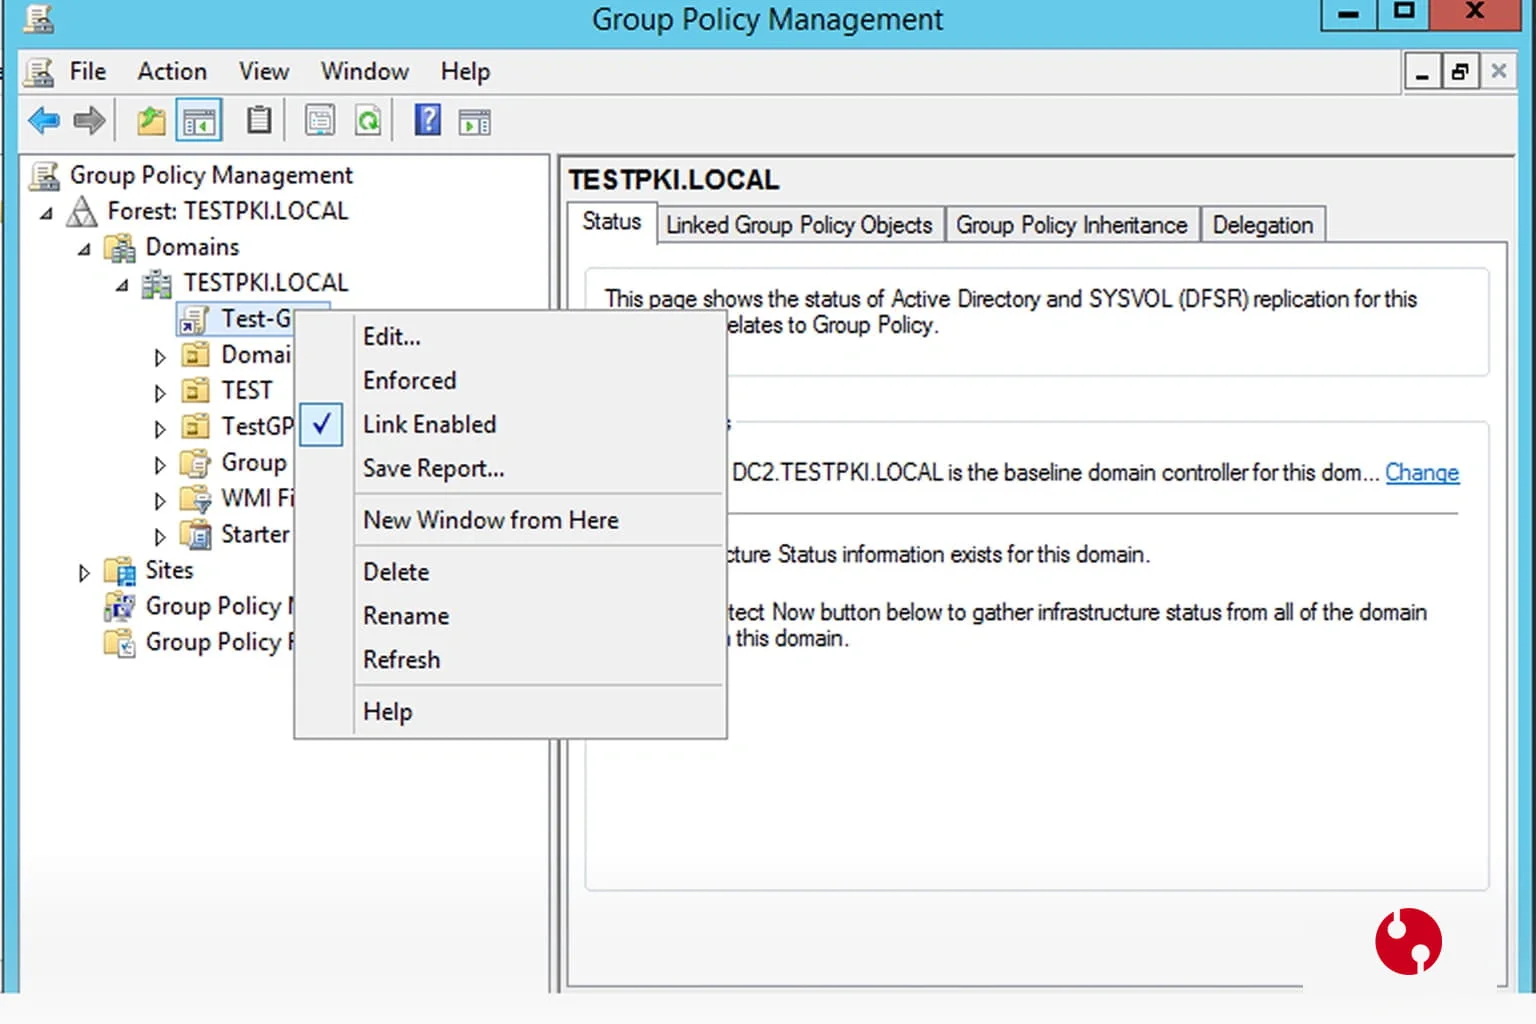
Task: Click the Test-G linked GPO icon
Action: [x=194, y=319]
